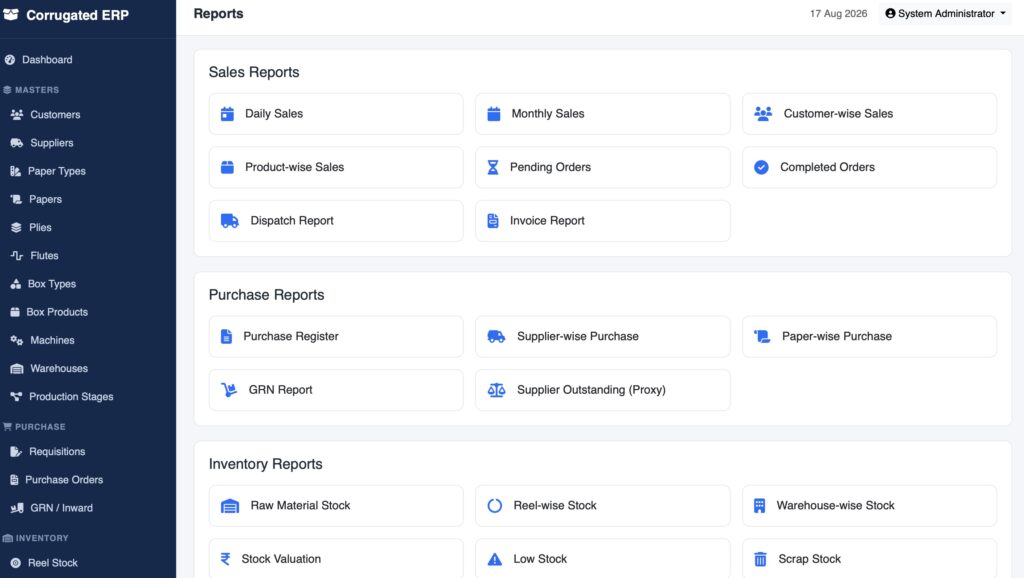The height and width of the screenshot is (578, 1024).
Task: Open the System Administrator user dropdown
Action: point(945,14)
